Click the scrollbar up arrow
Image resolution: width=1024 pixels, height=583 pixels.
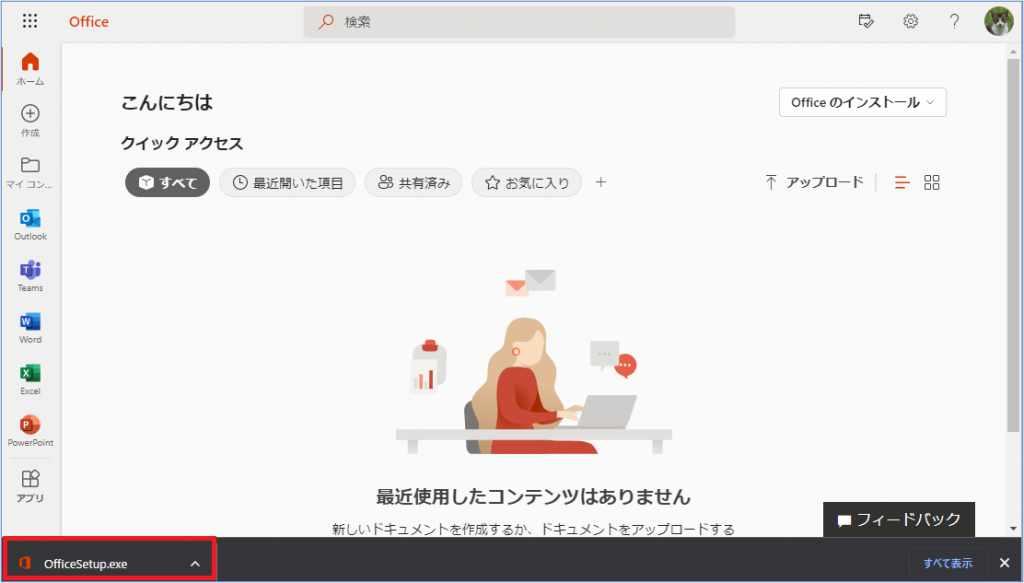pyautogui.click(x=1014, y=51)
